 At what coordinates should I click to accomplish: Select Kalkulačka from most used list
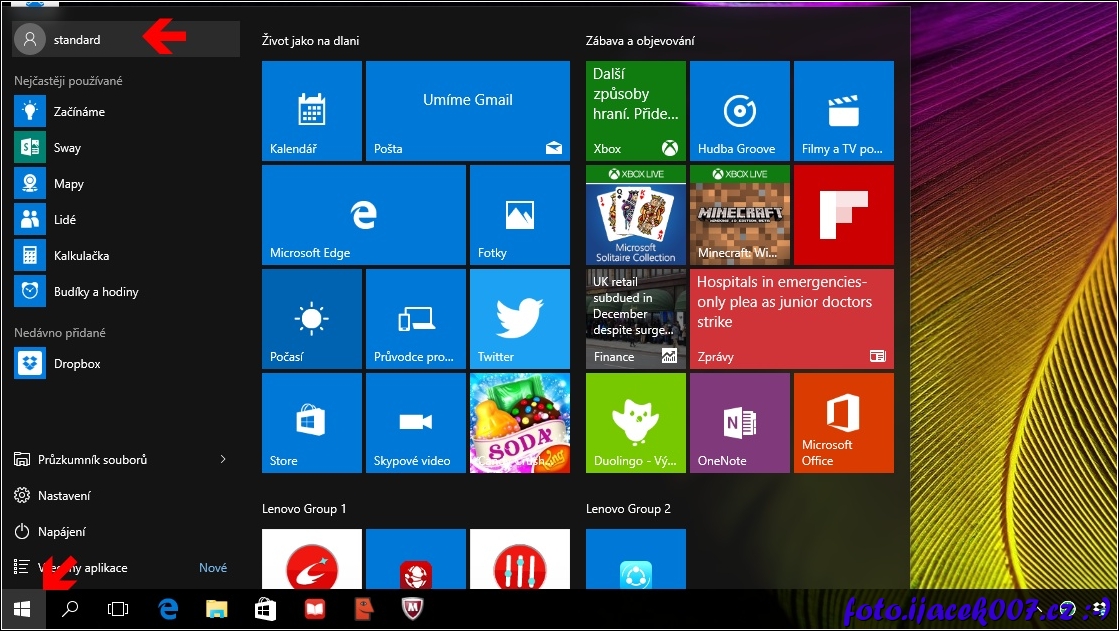pos(81,256)
